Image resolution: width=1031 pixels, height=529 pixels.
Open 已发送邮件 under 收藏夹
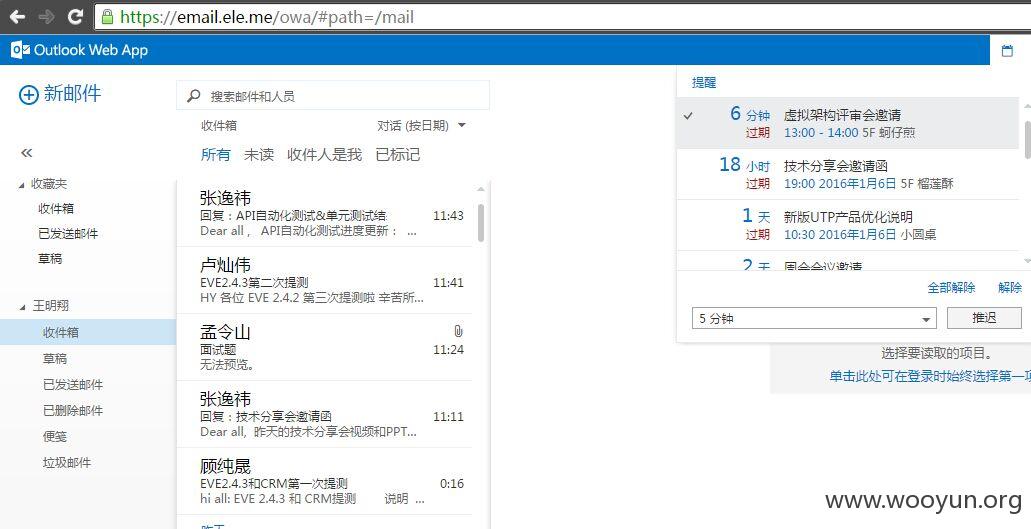pos(68,234)
